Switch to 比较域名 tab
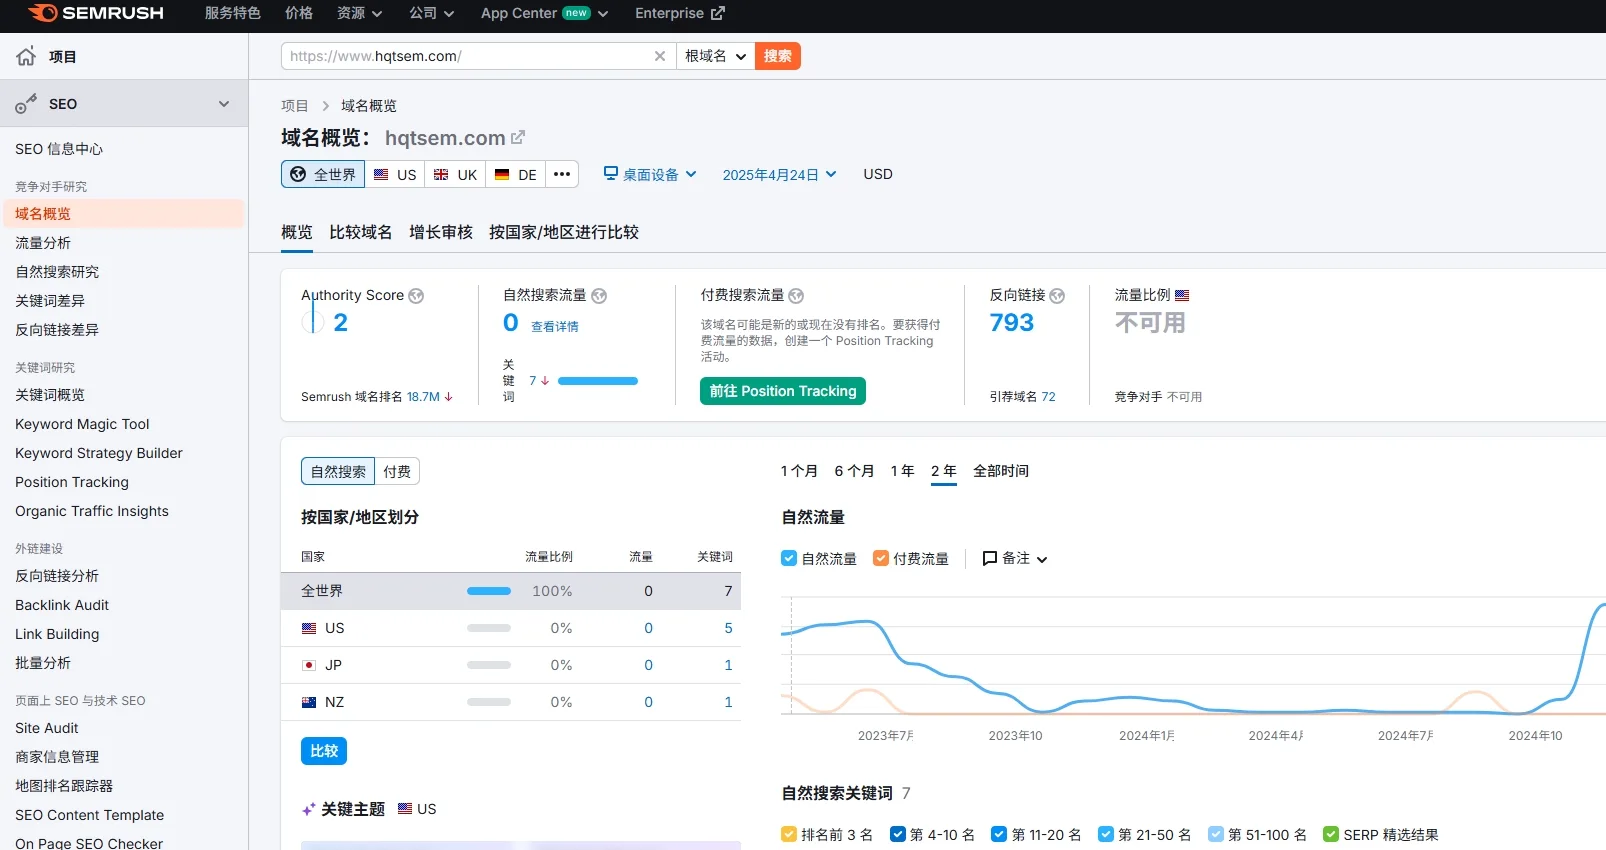1606x850 pixels. point(361,232)
